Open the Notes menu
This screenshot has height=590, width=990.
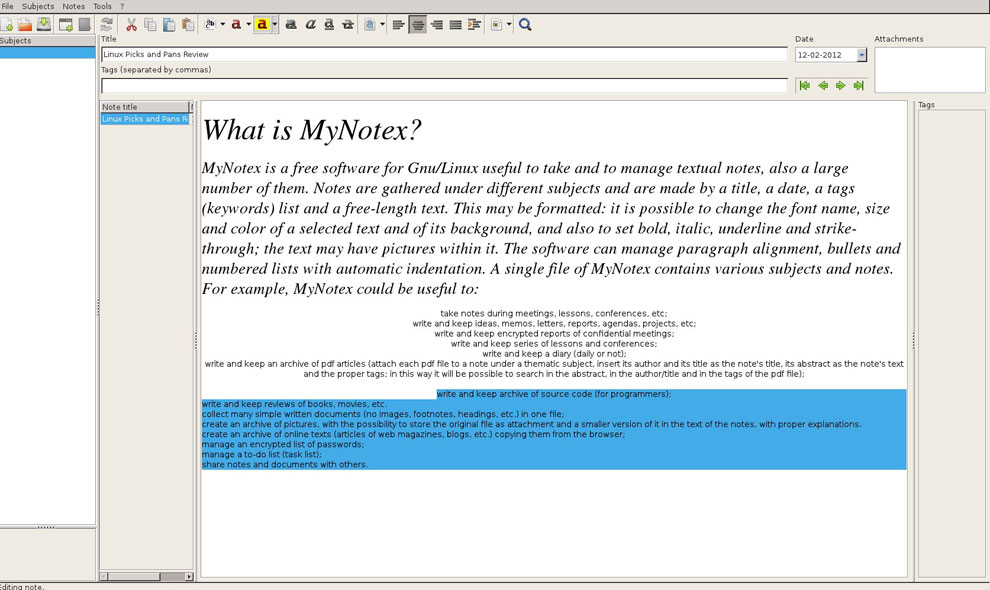(x=73, y=6)
